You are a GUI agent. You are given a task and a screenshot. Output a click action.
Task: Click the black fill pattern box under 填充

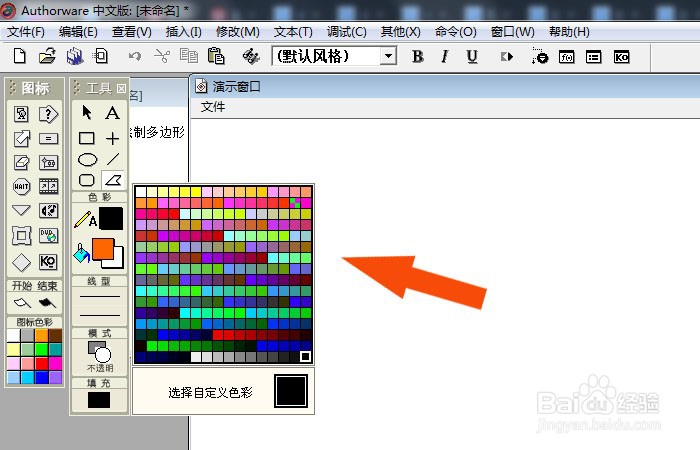pyautogui.click(x=99, y=400)
